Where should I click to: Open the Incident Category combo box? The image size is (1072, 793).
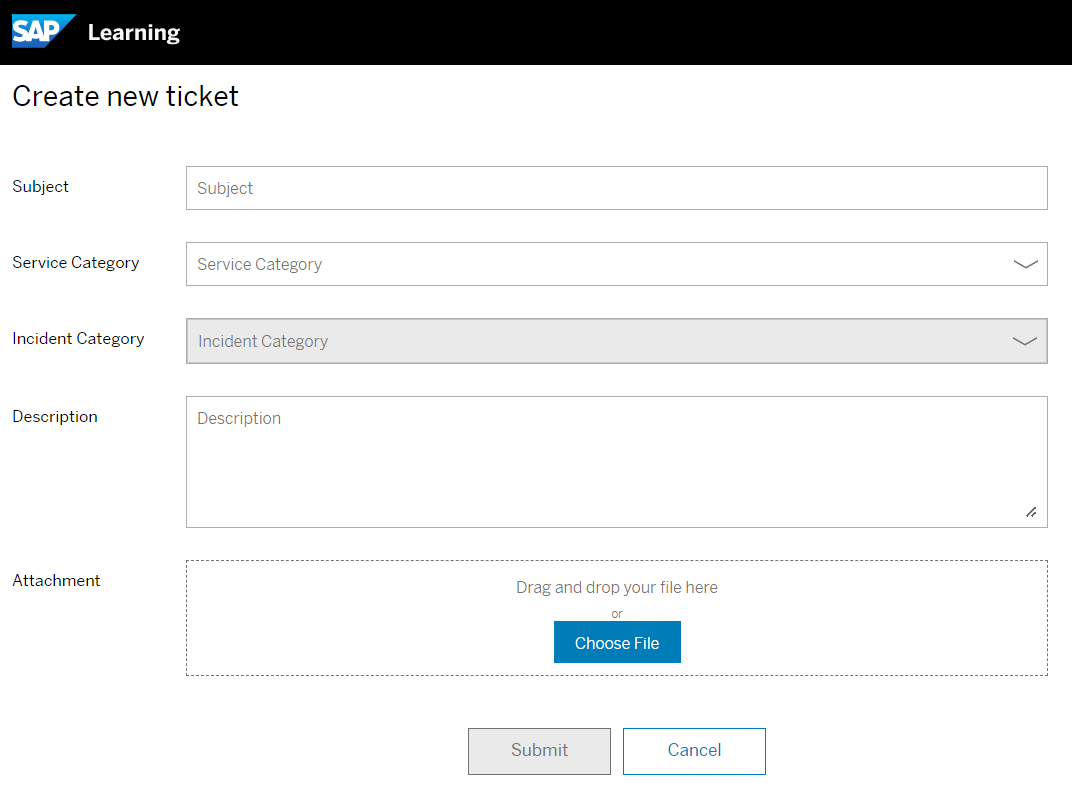point(617,341)
